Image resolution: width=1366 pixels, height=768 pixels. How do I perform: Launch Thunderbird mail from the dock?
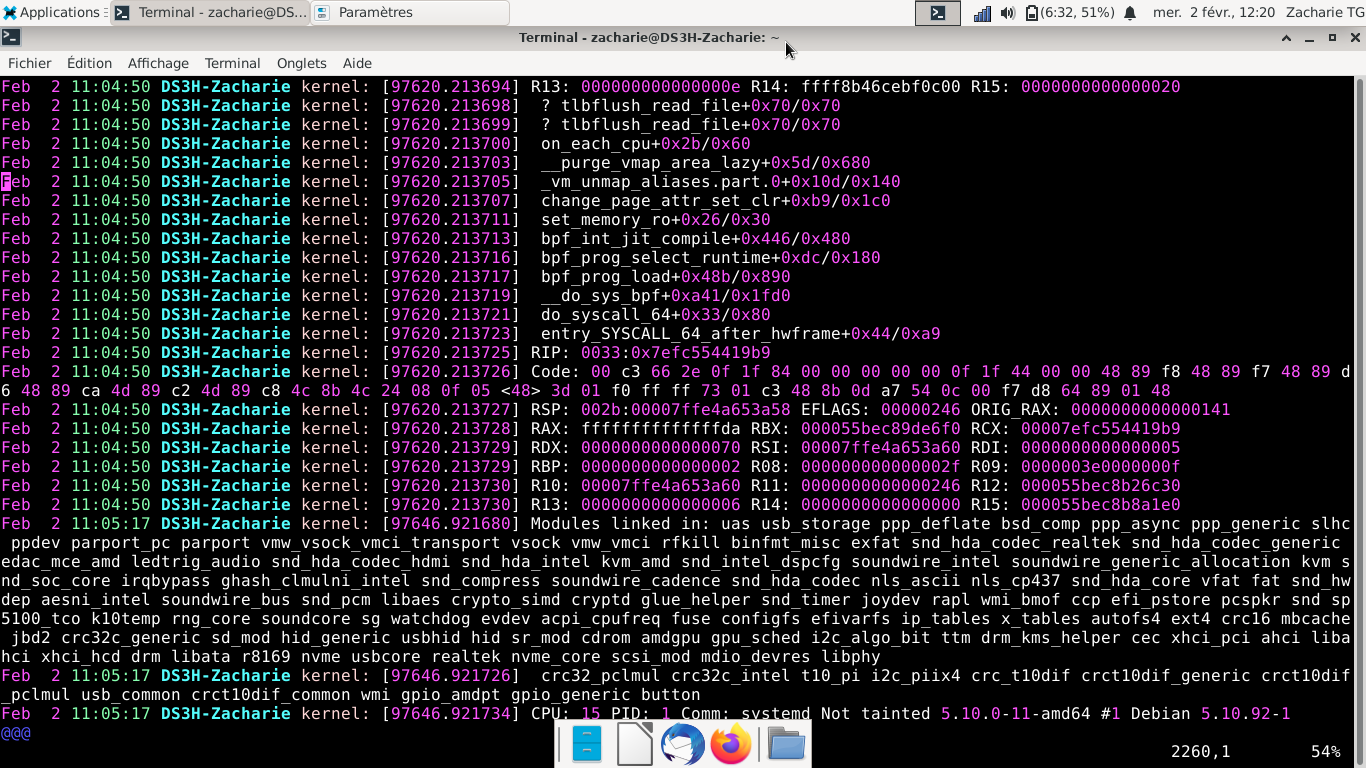(683, 745)
